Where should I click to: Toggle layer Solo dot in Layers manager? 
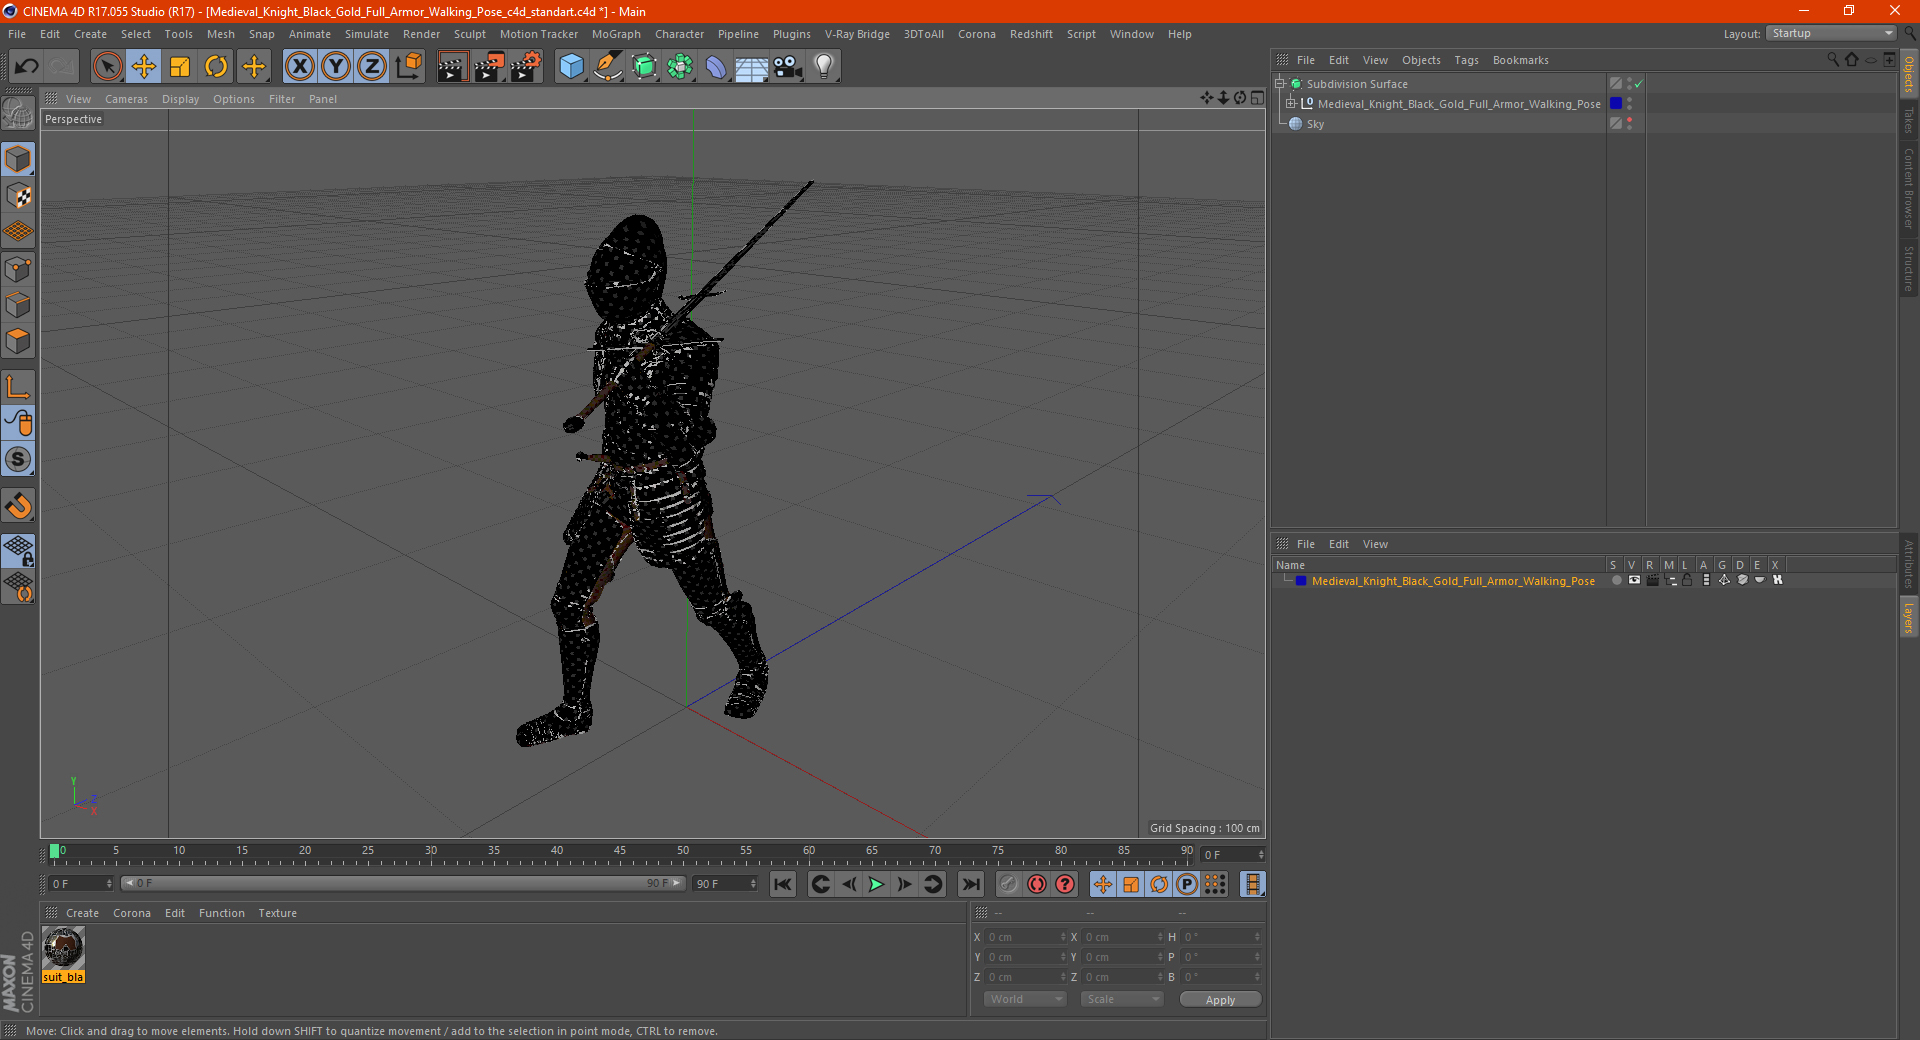point(1616,580)
